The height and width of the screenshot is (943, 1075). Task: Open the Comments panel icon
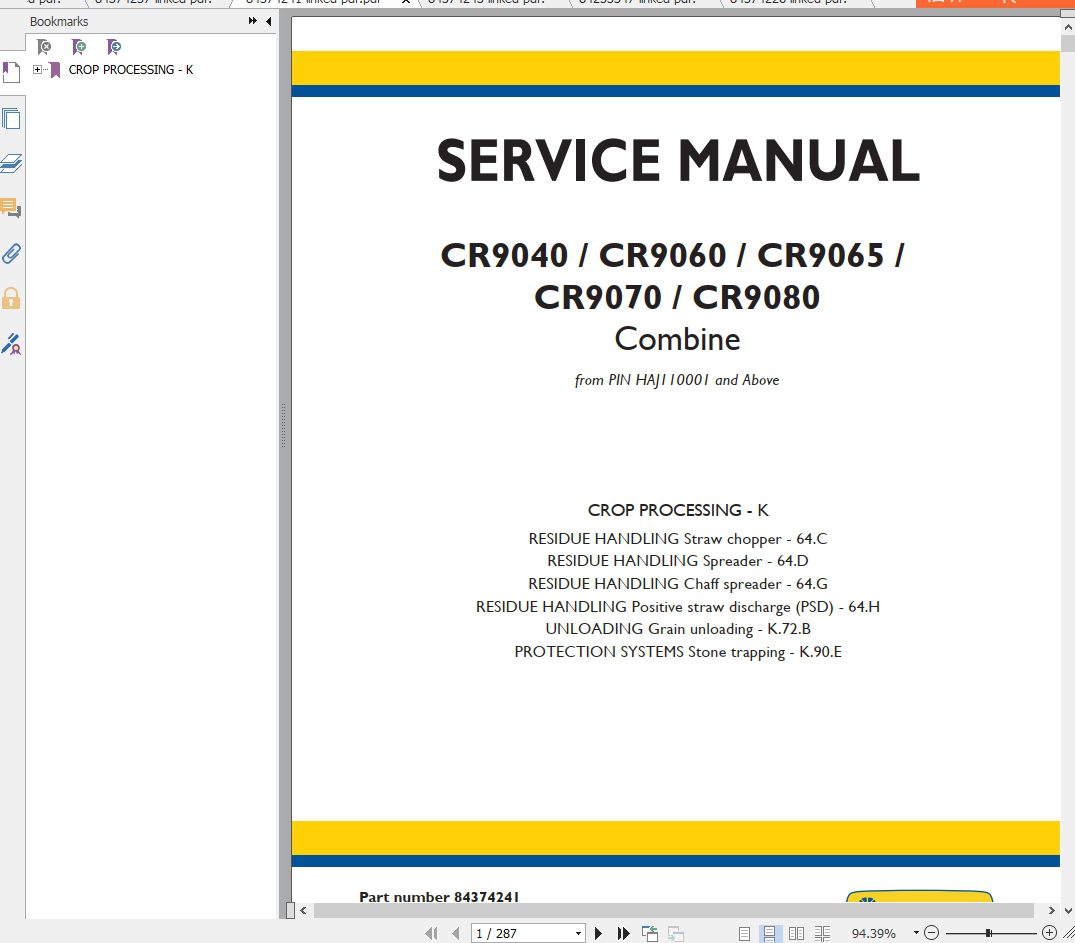point(12,208)
